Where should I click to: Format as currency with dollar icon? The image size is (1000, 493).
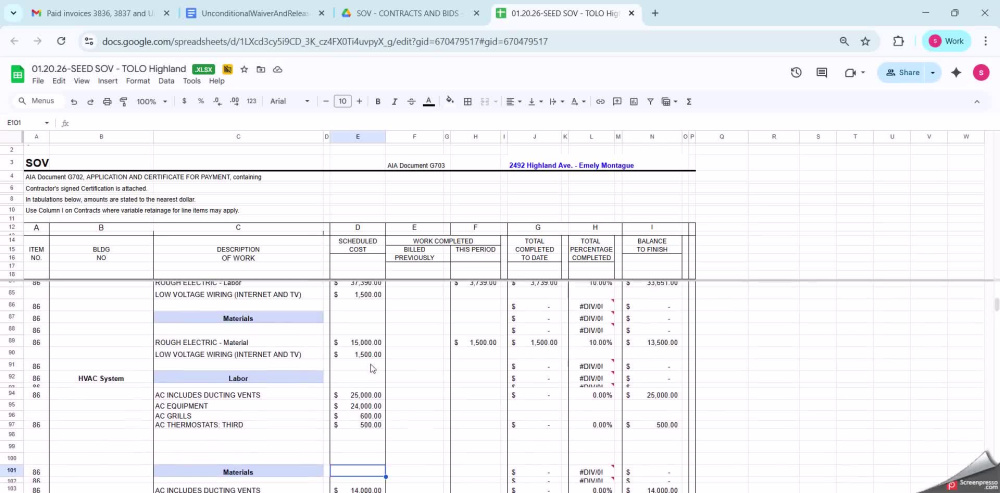(184, 101)
